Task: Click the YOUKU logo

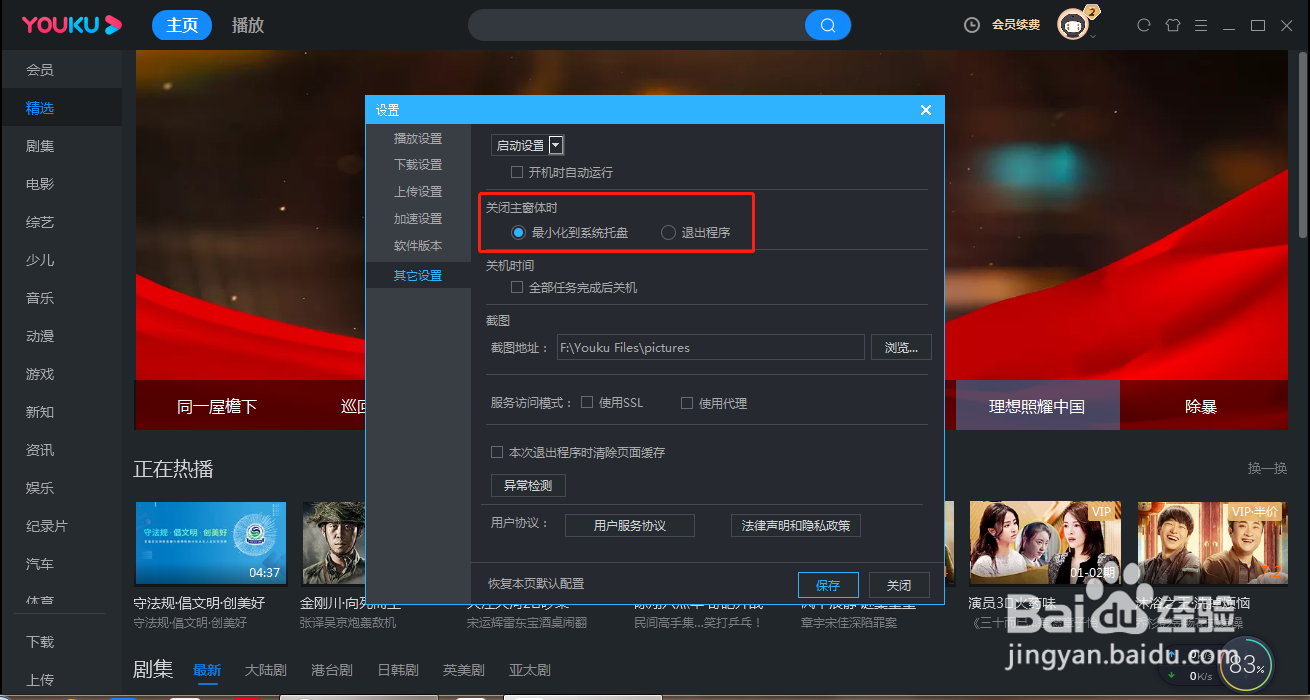Action: 72,25
